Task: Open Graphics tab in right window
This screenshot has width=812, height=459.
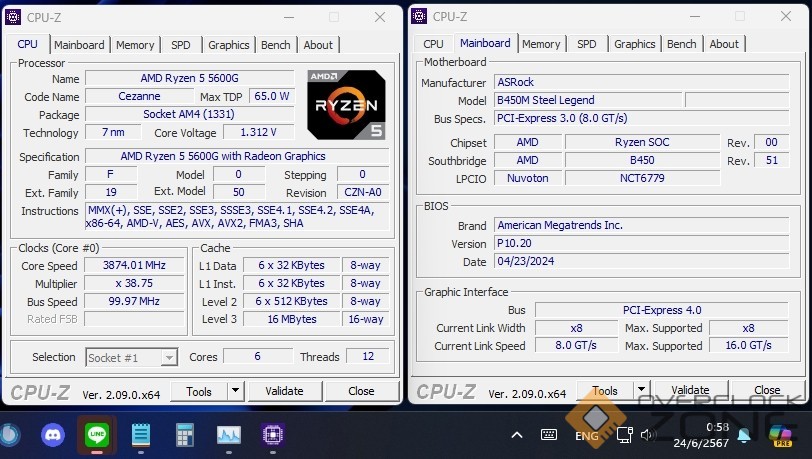Action: pyautogui.click(x=634, y=44)
